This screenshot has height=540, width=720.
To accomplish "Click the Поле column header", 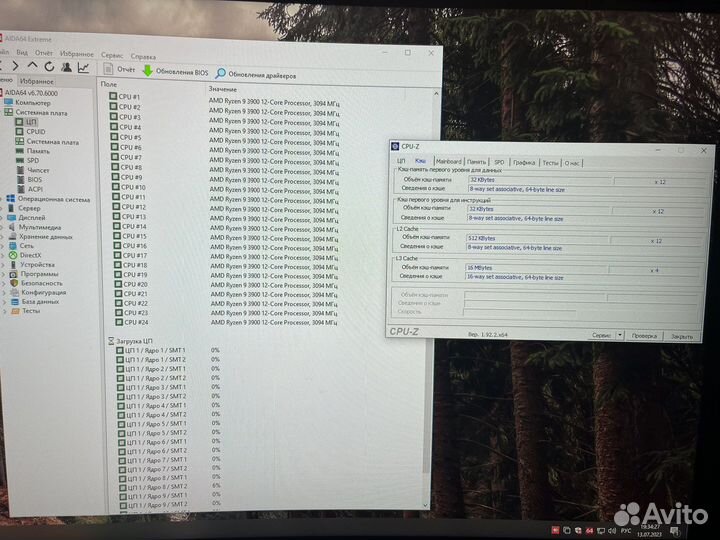I will point(109,84).
